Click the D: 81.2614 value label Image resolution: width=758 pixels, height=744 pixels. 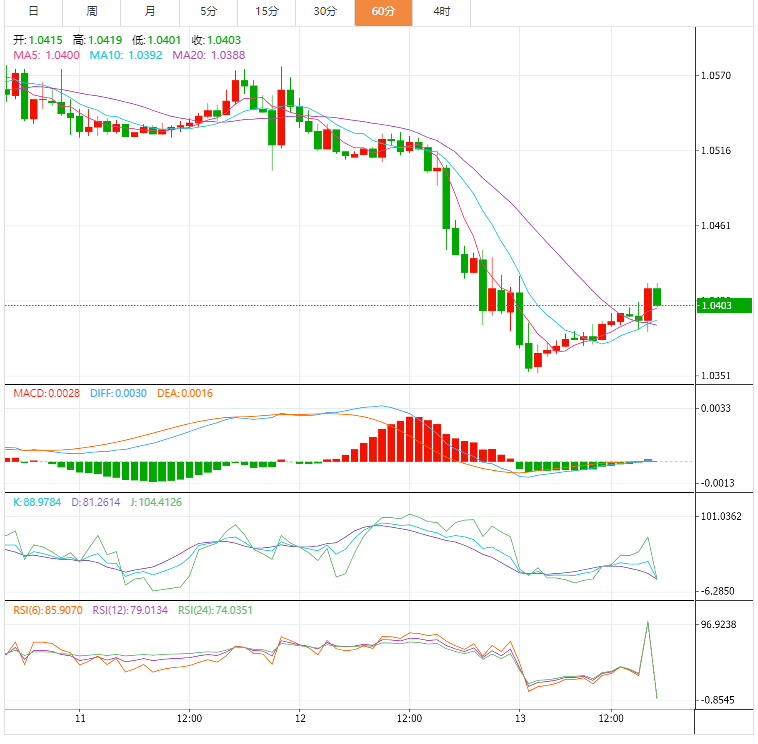pyautogui.click(x=96, y=503)
